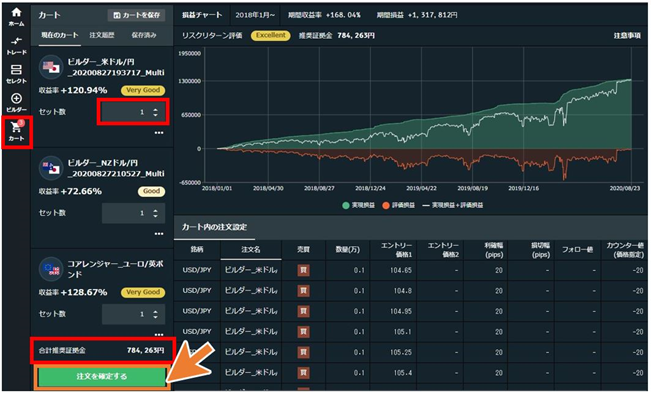Image resolution: width=651 pixels, height=393 pixels.
Task: Sort by the 売買 column header
Action: (303, 250)
